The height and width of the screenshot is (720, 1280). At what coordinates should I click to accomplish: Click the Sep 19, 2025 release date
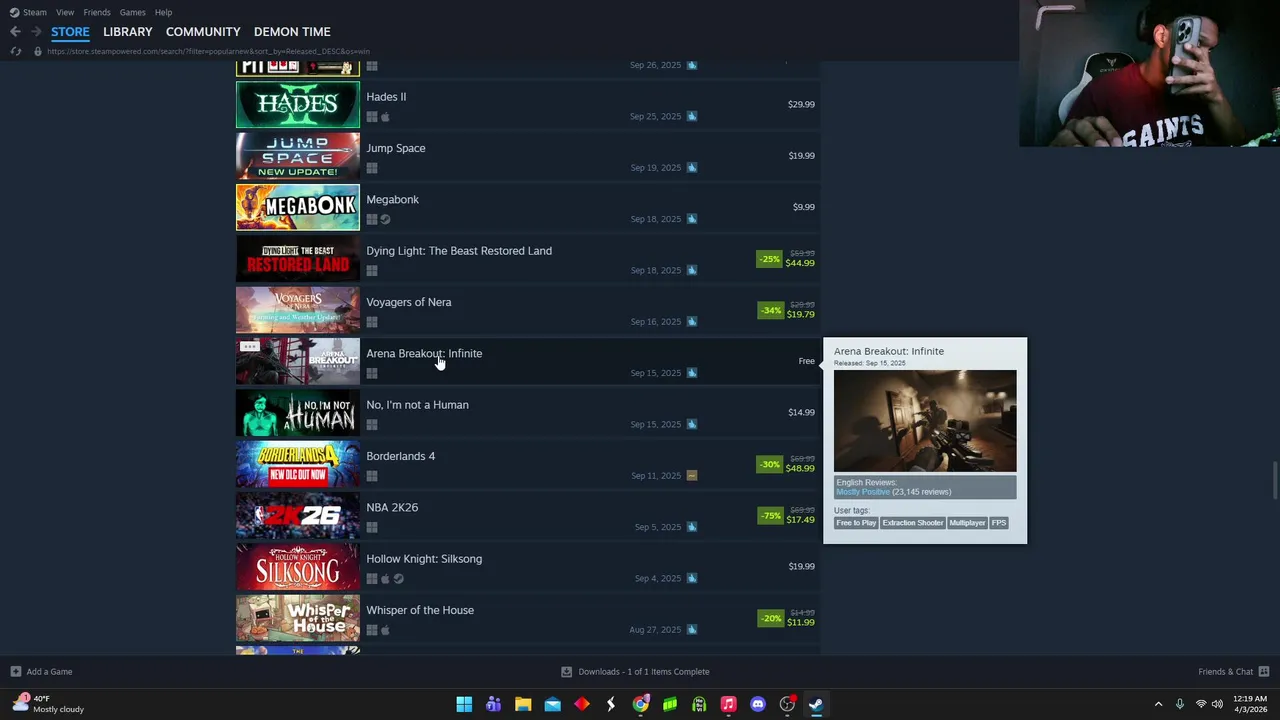click(656, 168)
